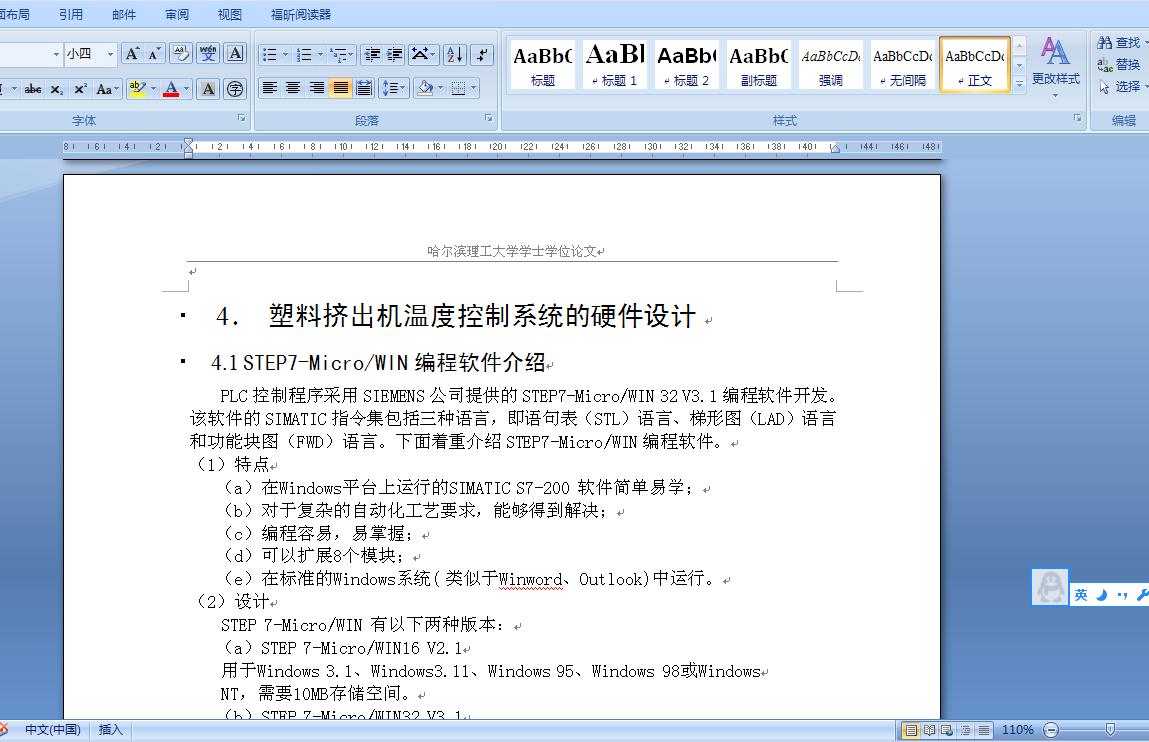Screen dimensions: 1149x742
Task: Apply Strikethrough to text
Action: pos(35,87)
